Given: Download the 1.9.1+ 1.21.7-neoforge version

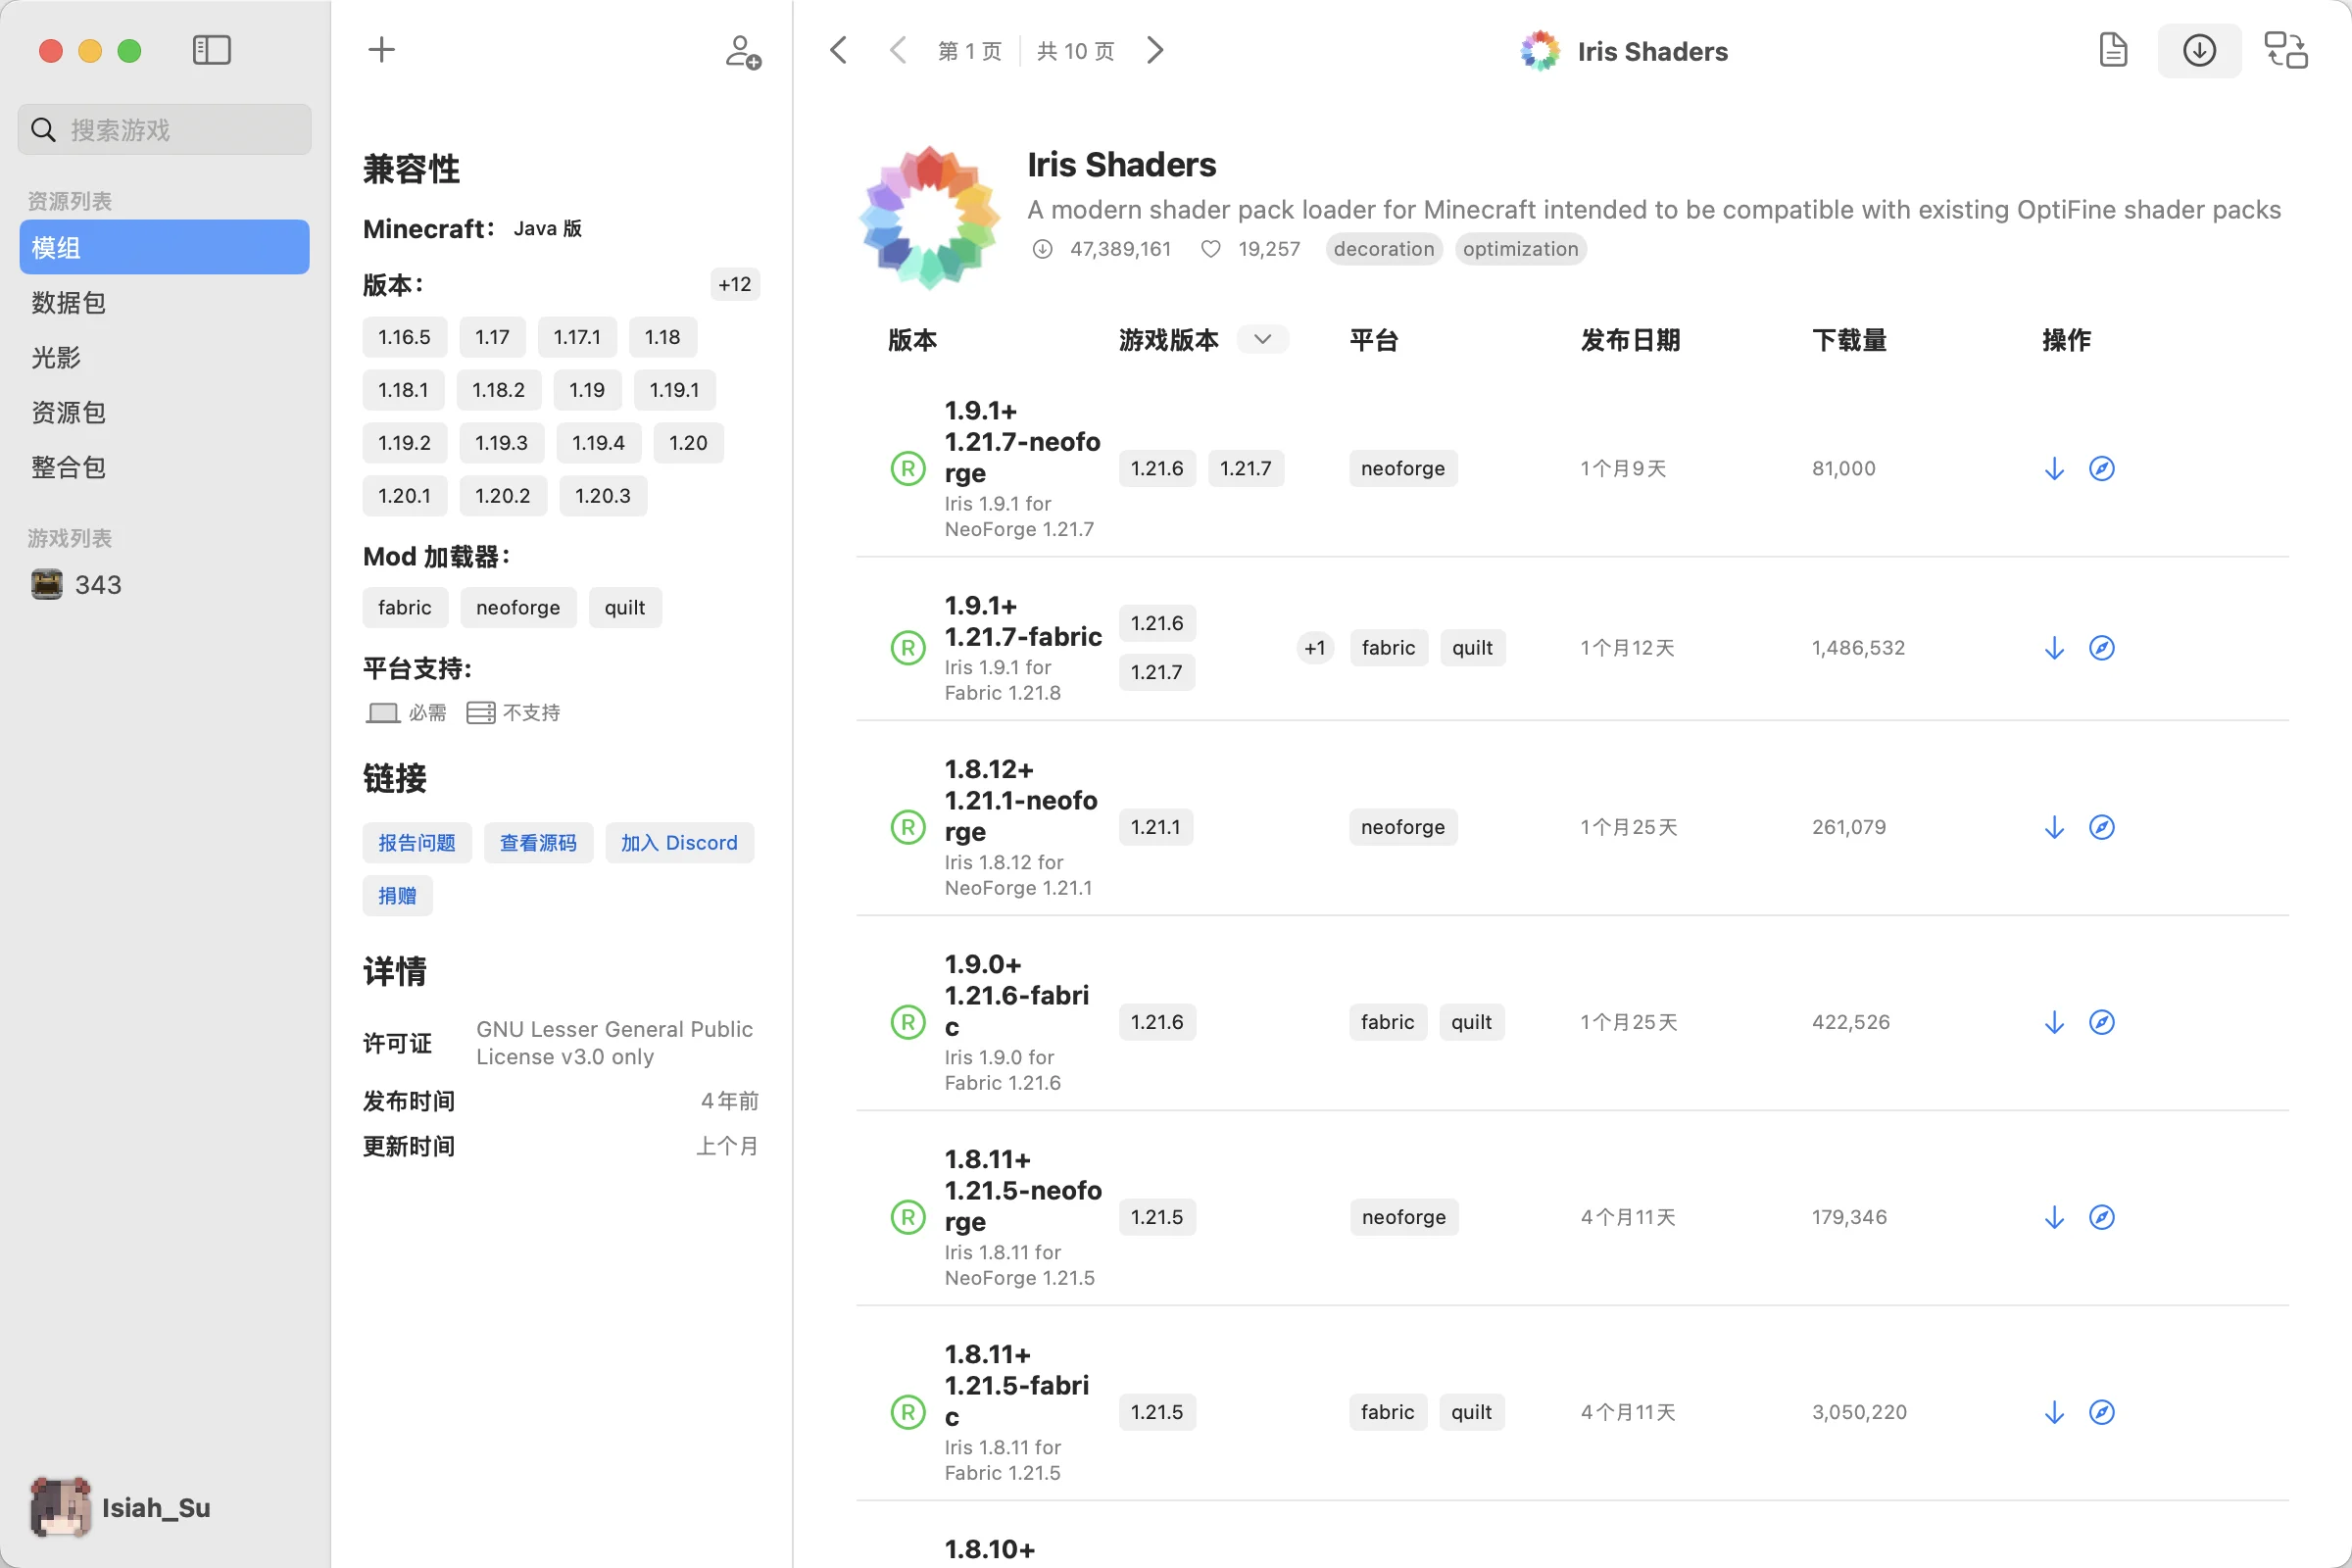Looking at the screenshot, I should (2053, 467).
